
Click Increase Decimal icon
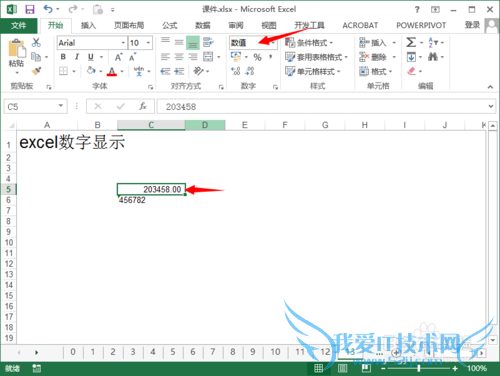(236, 71)
